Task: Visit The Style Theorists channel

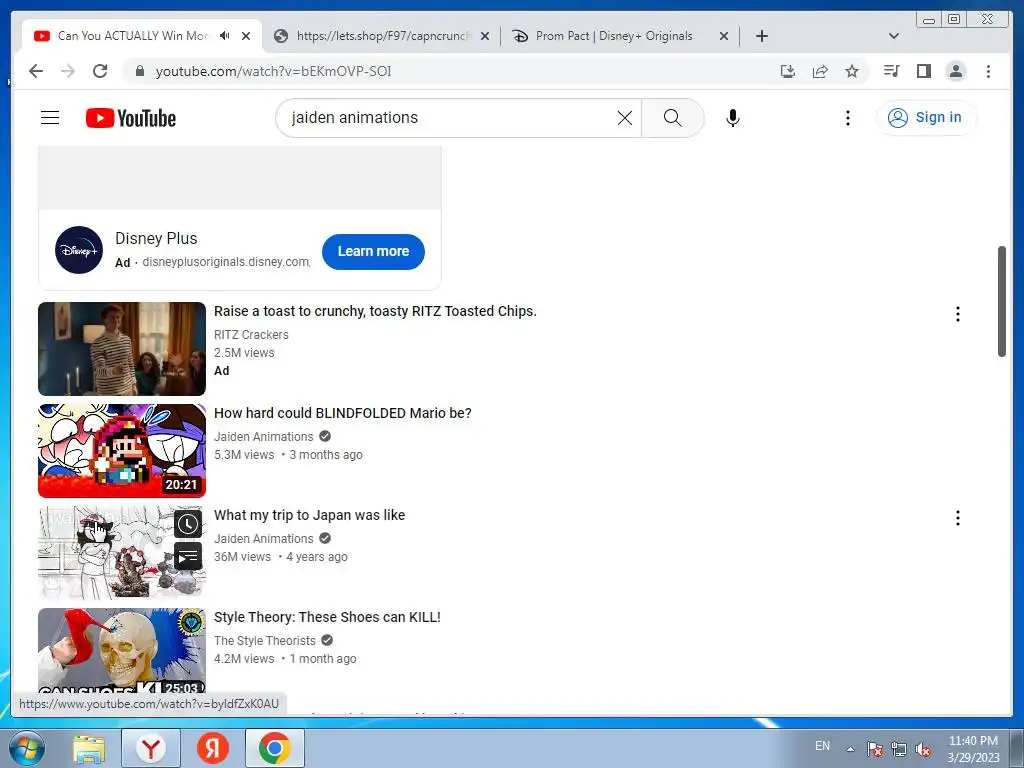Action: pos(265,641)
